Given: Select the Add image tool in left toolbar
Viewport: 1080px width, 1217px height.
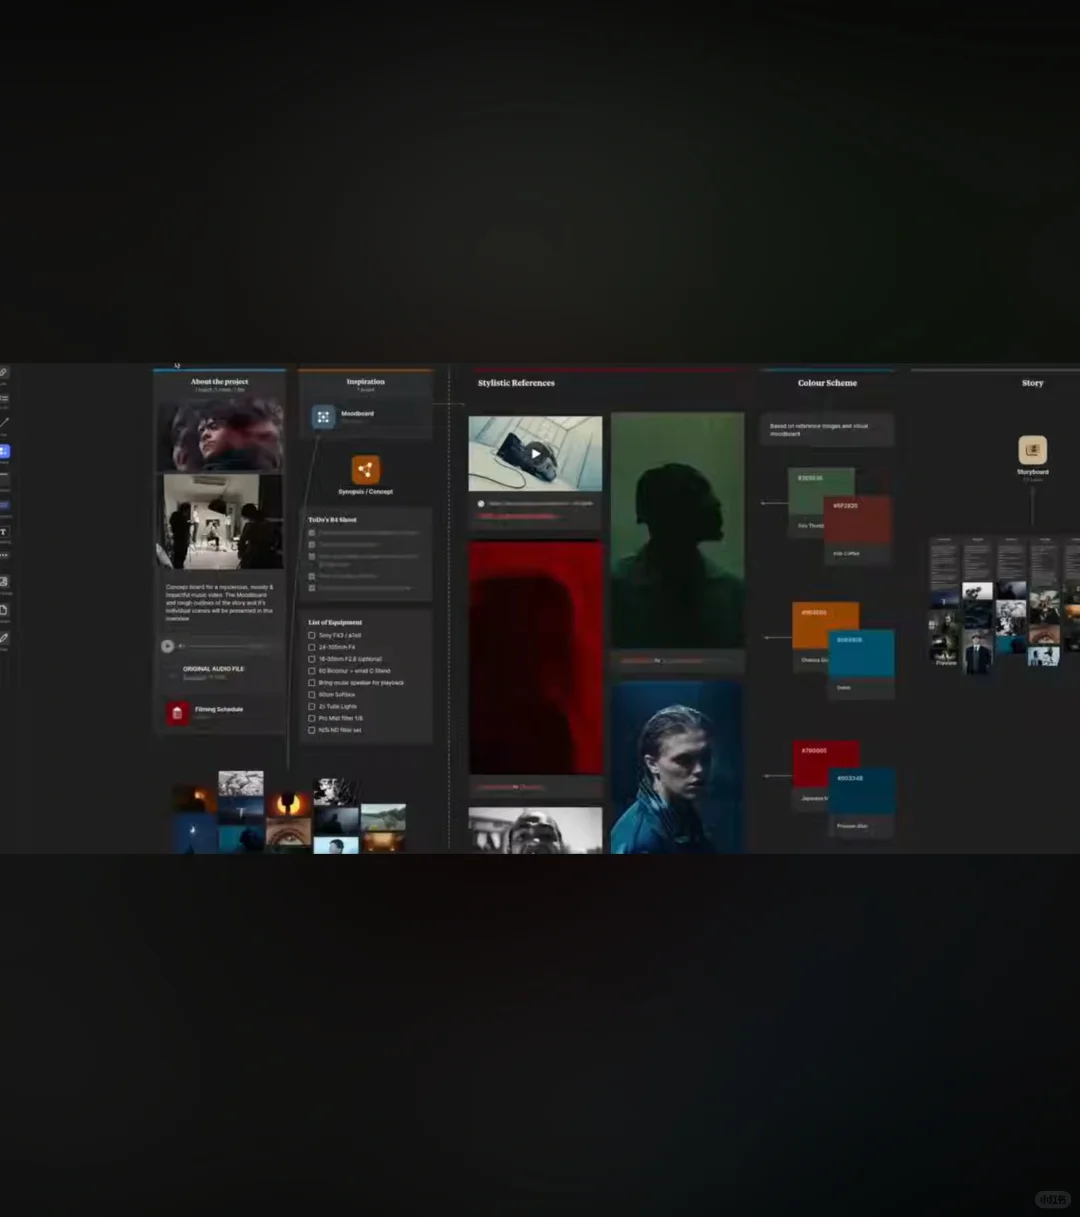Looking at the screenshot, I should (x=3, y=581).
